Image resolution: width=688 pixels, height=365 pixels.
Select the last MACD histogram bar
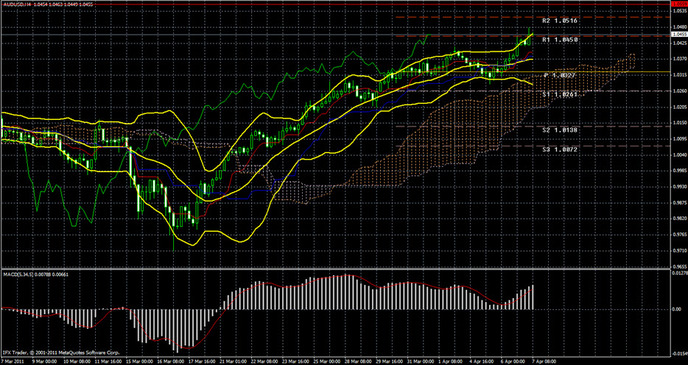pos(533,297)
